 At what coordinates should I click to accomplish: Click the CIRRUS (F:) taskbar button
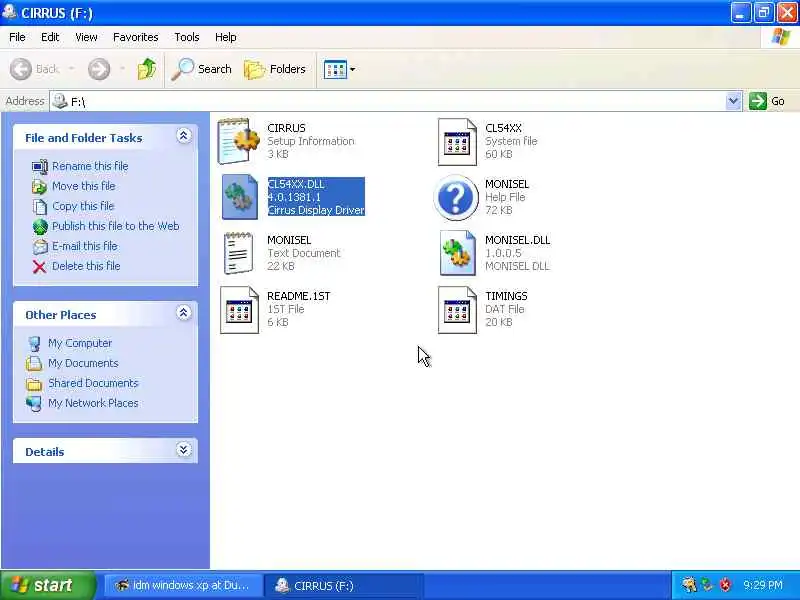pos(344,585)
